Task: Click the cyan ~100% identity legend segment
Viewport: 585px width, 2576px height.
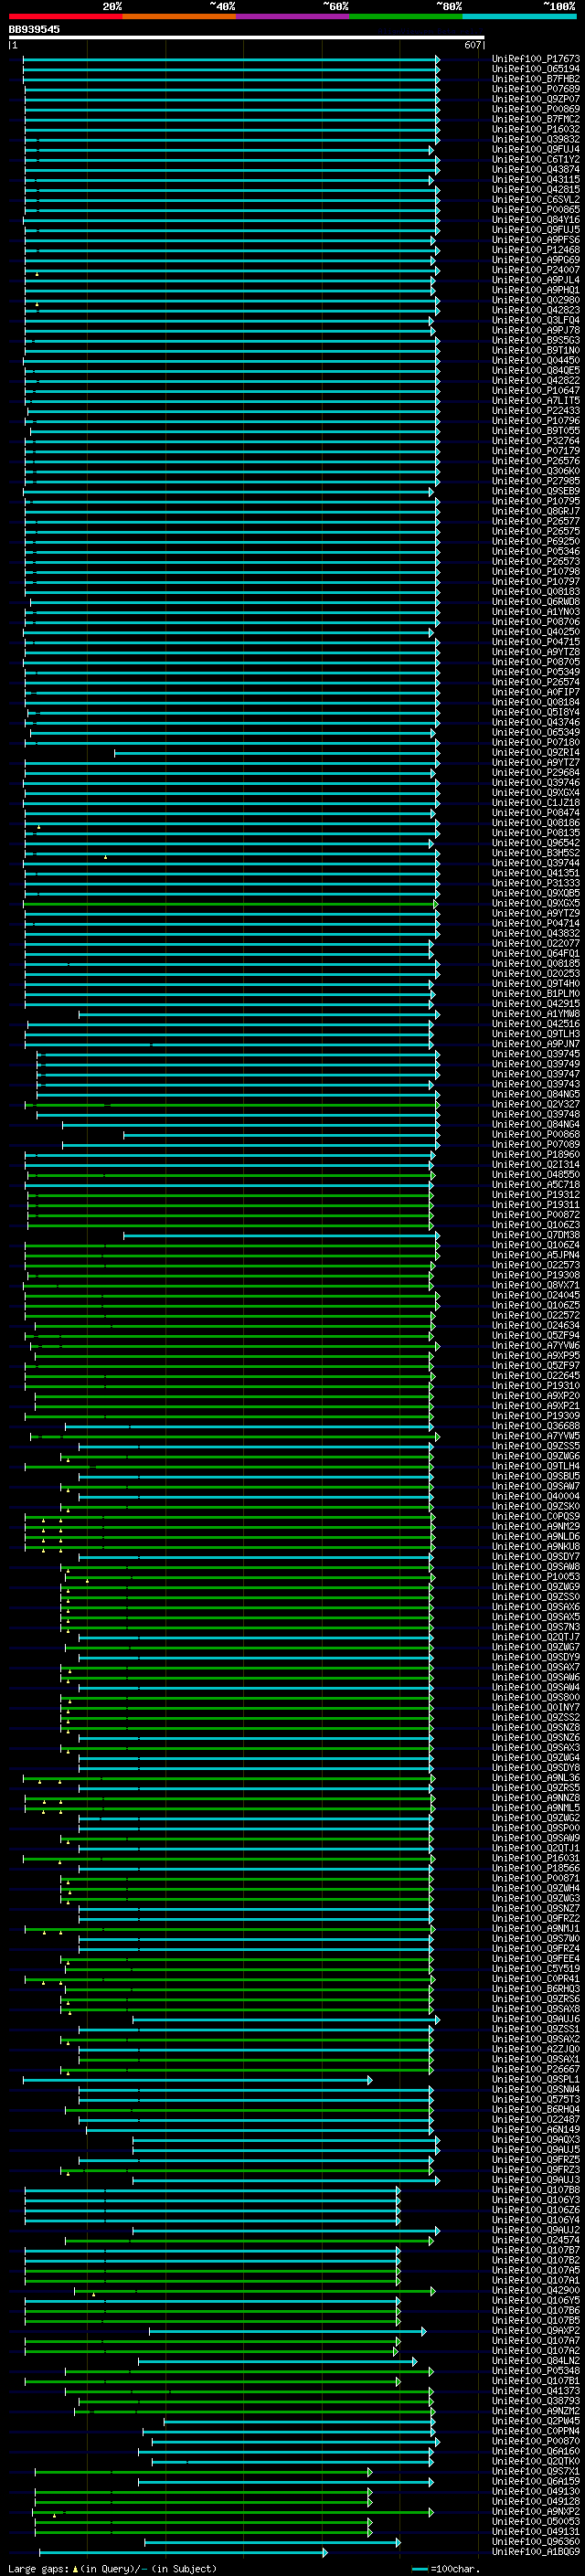Action: click(519, 16)
